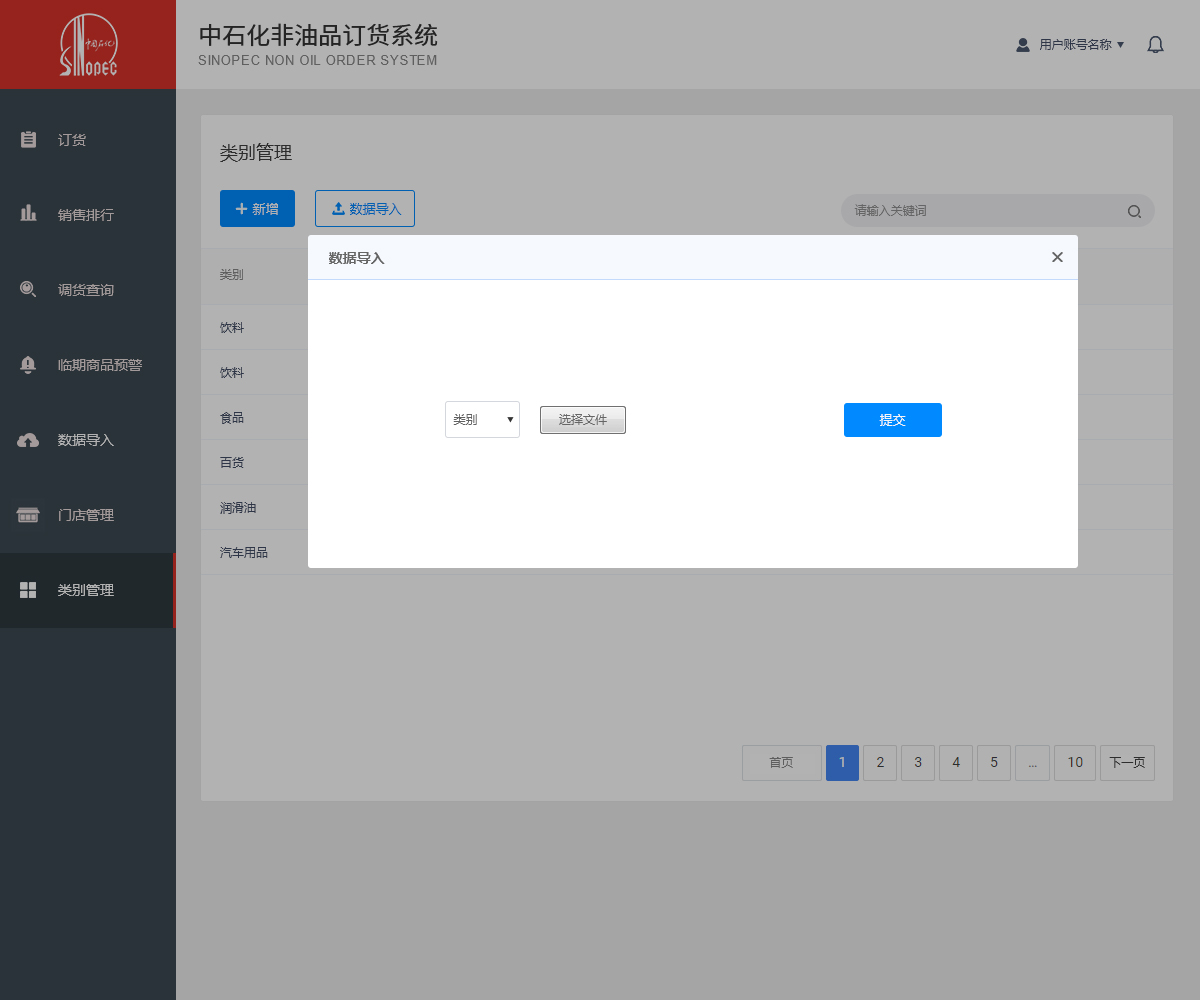Image resolution: width=1200 pixels, height=1000 pixels.
Task: Click the 销售排行 bar chart icon
Action: (28, 214)
